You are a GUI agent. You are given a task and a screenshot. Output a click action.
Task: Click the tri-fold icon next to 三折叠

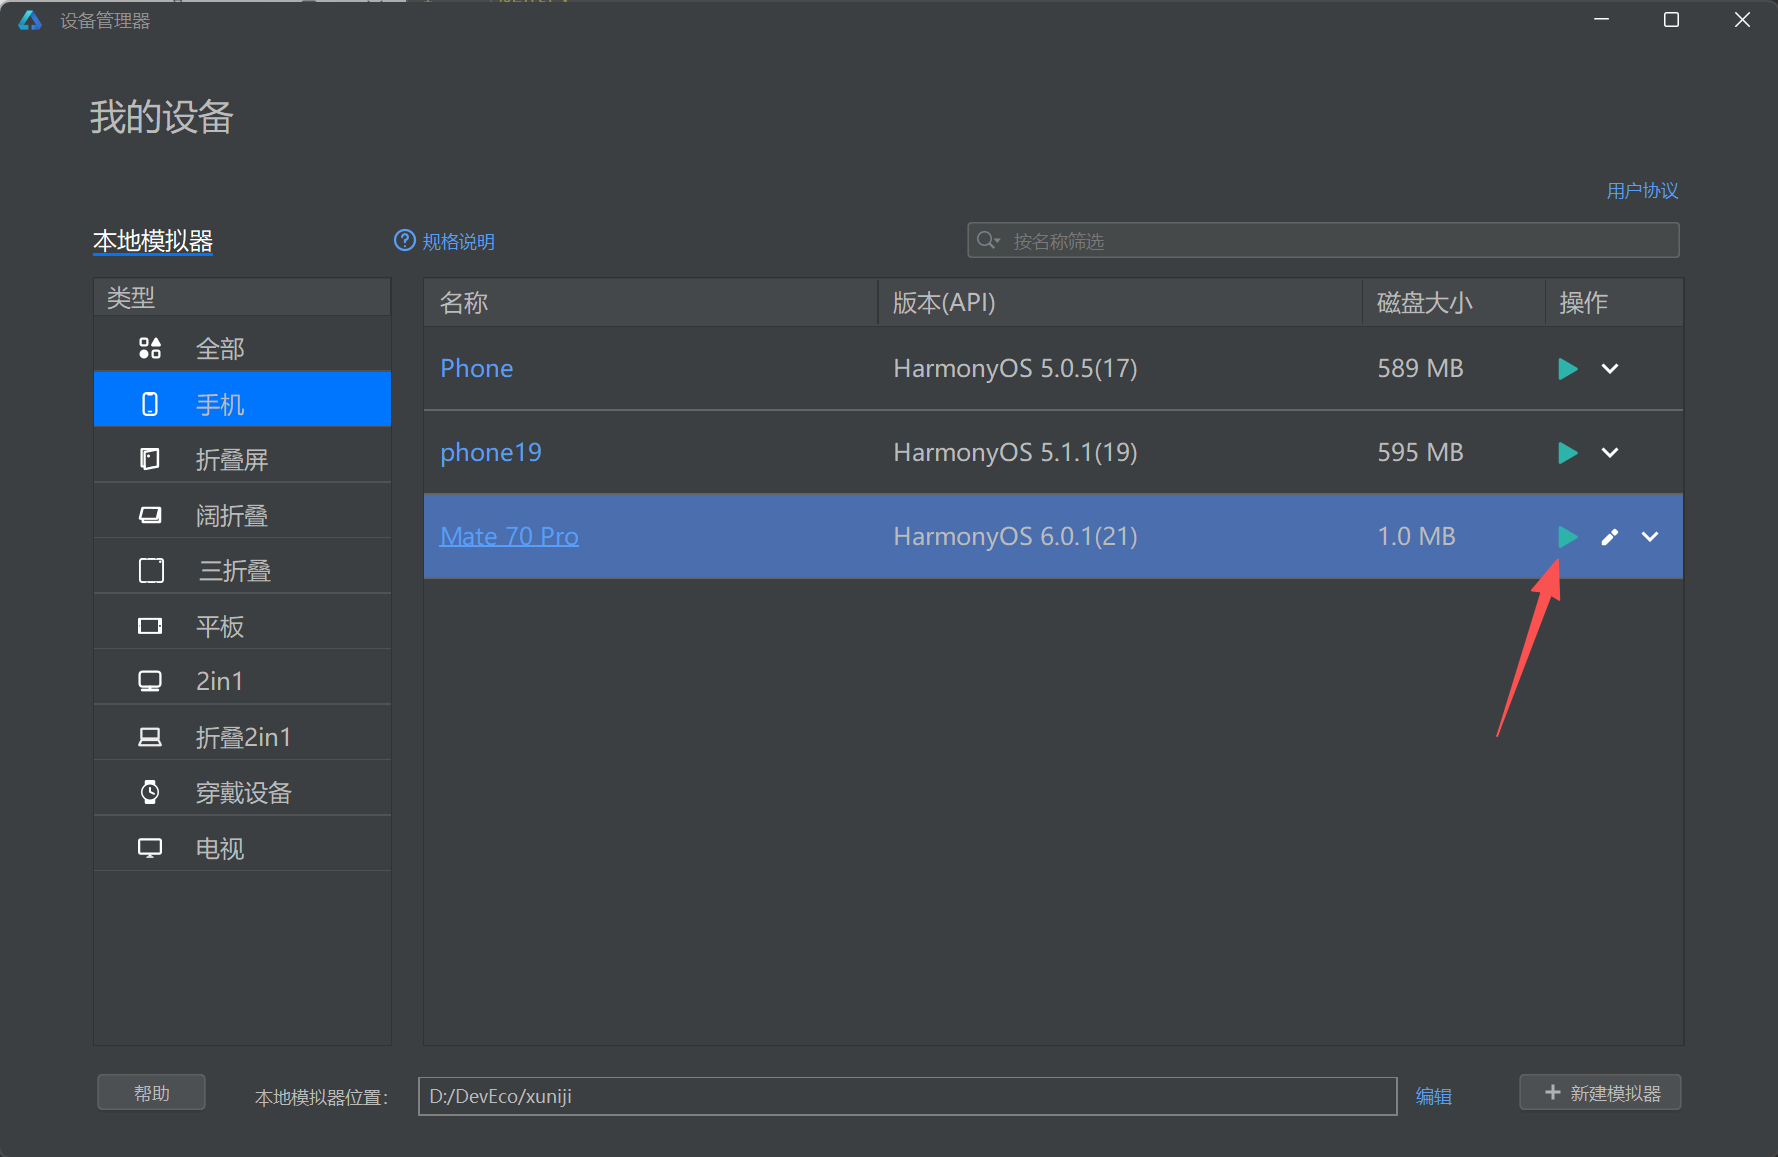(x=151, y=570)
